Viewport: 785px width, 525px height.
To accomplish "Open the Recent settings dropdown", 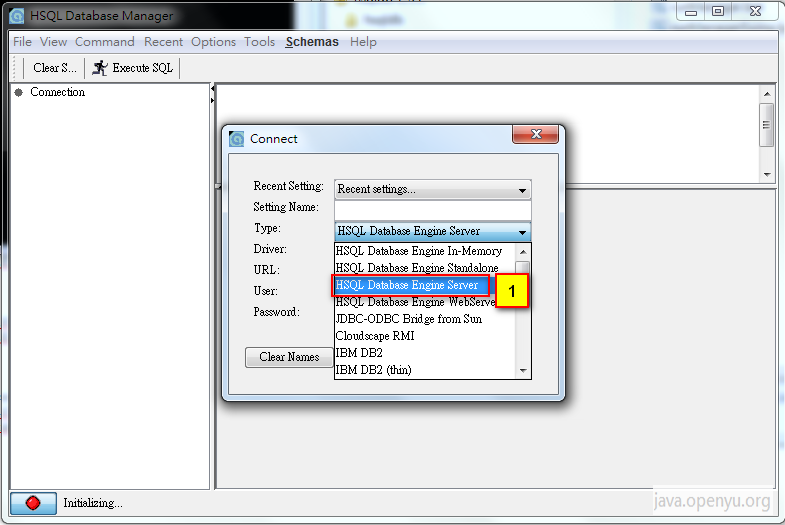I will point(433,189).
